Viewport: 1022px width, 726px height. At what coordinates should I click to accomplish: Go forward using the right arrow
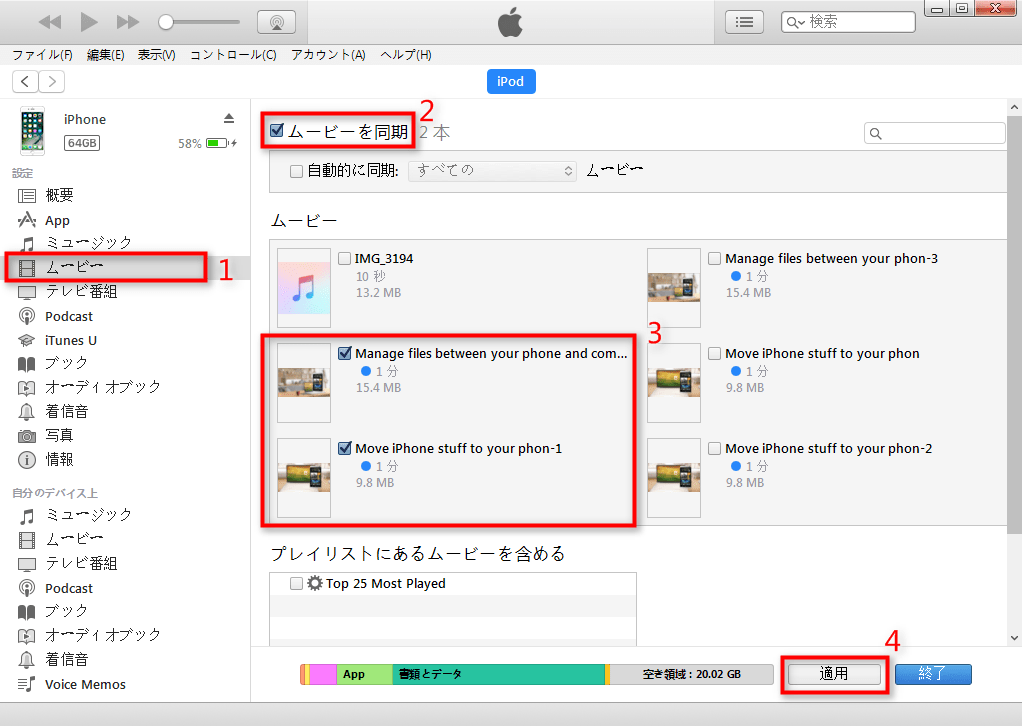pos(51,81)
